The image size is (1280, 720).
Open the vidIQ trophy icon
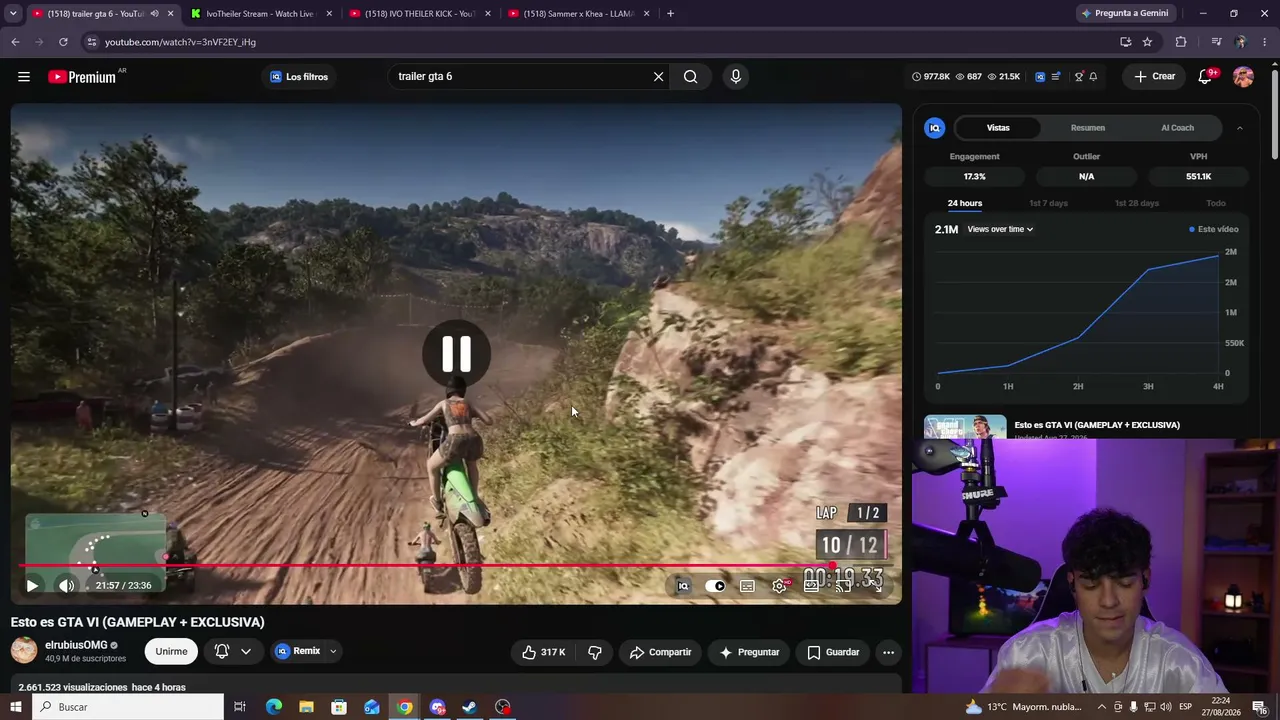coord(1078,77)
